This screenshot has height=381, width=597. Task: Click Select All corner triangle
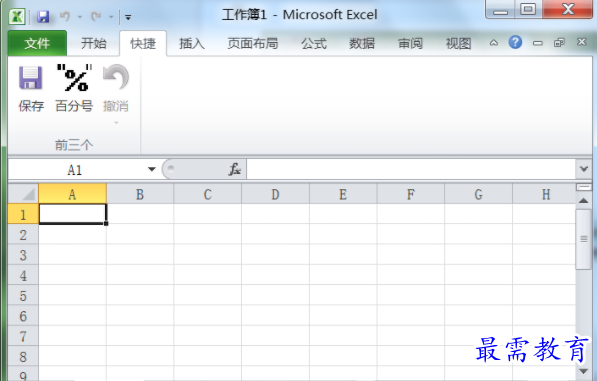[23, 194]
